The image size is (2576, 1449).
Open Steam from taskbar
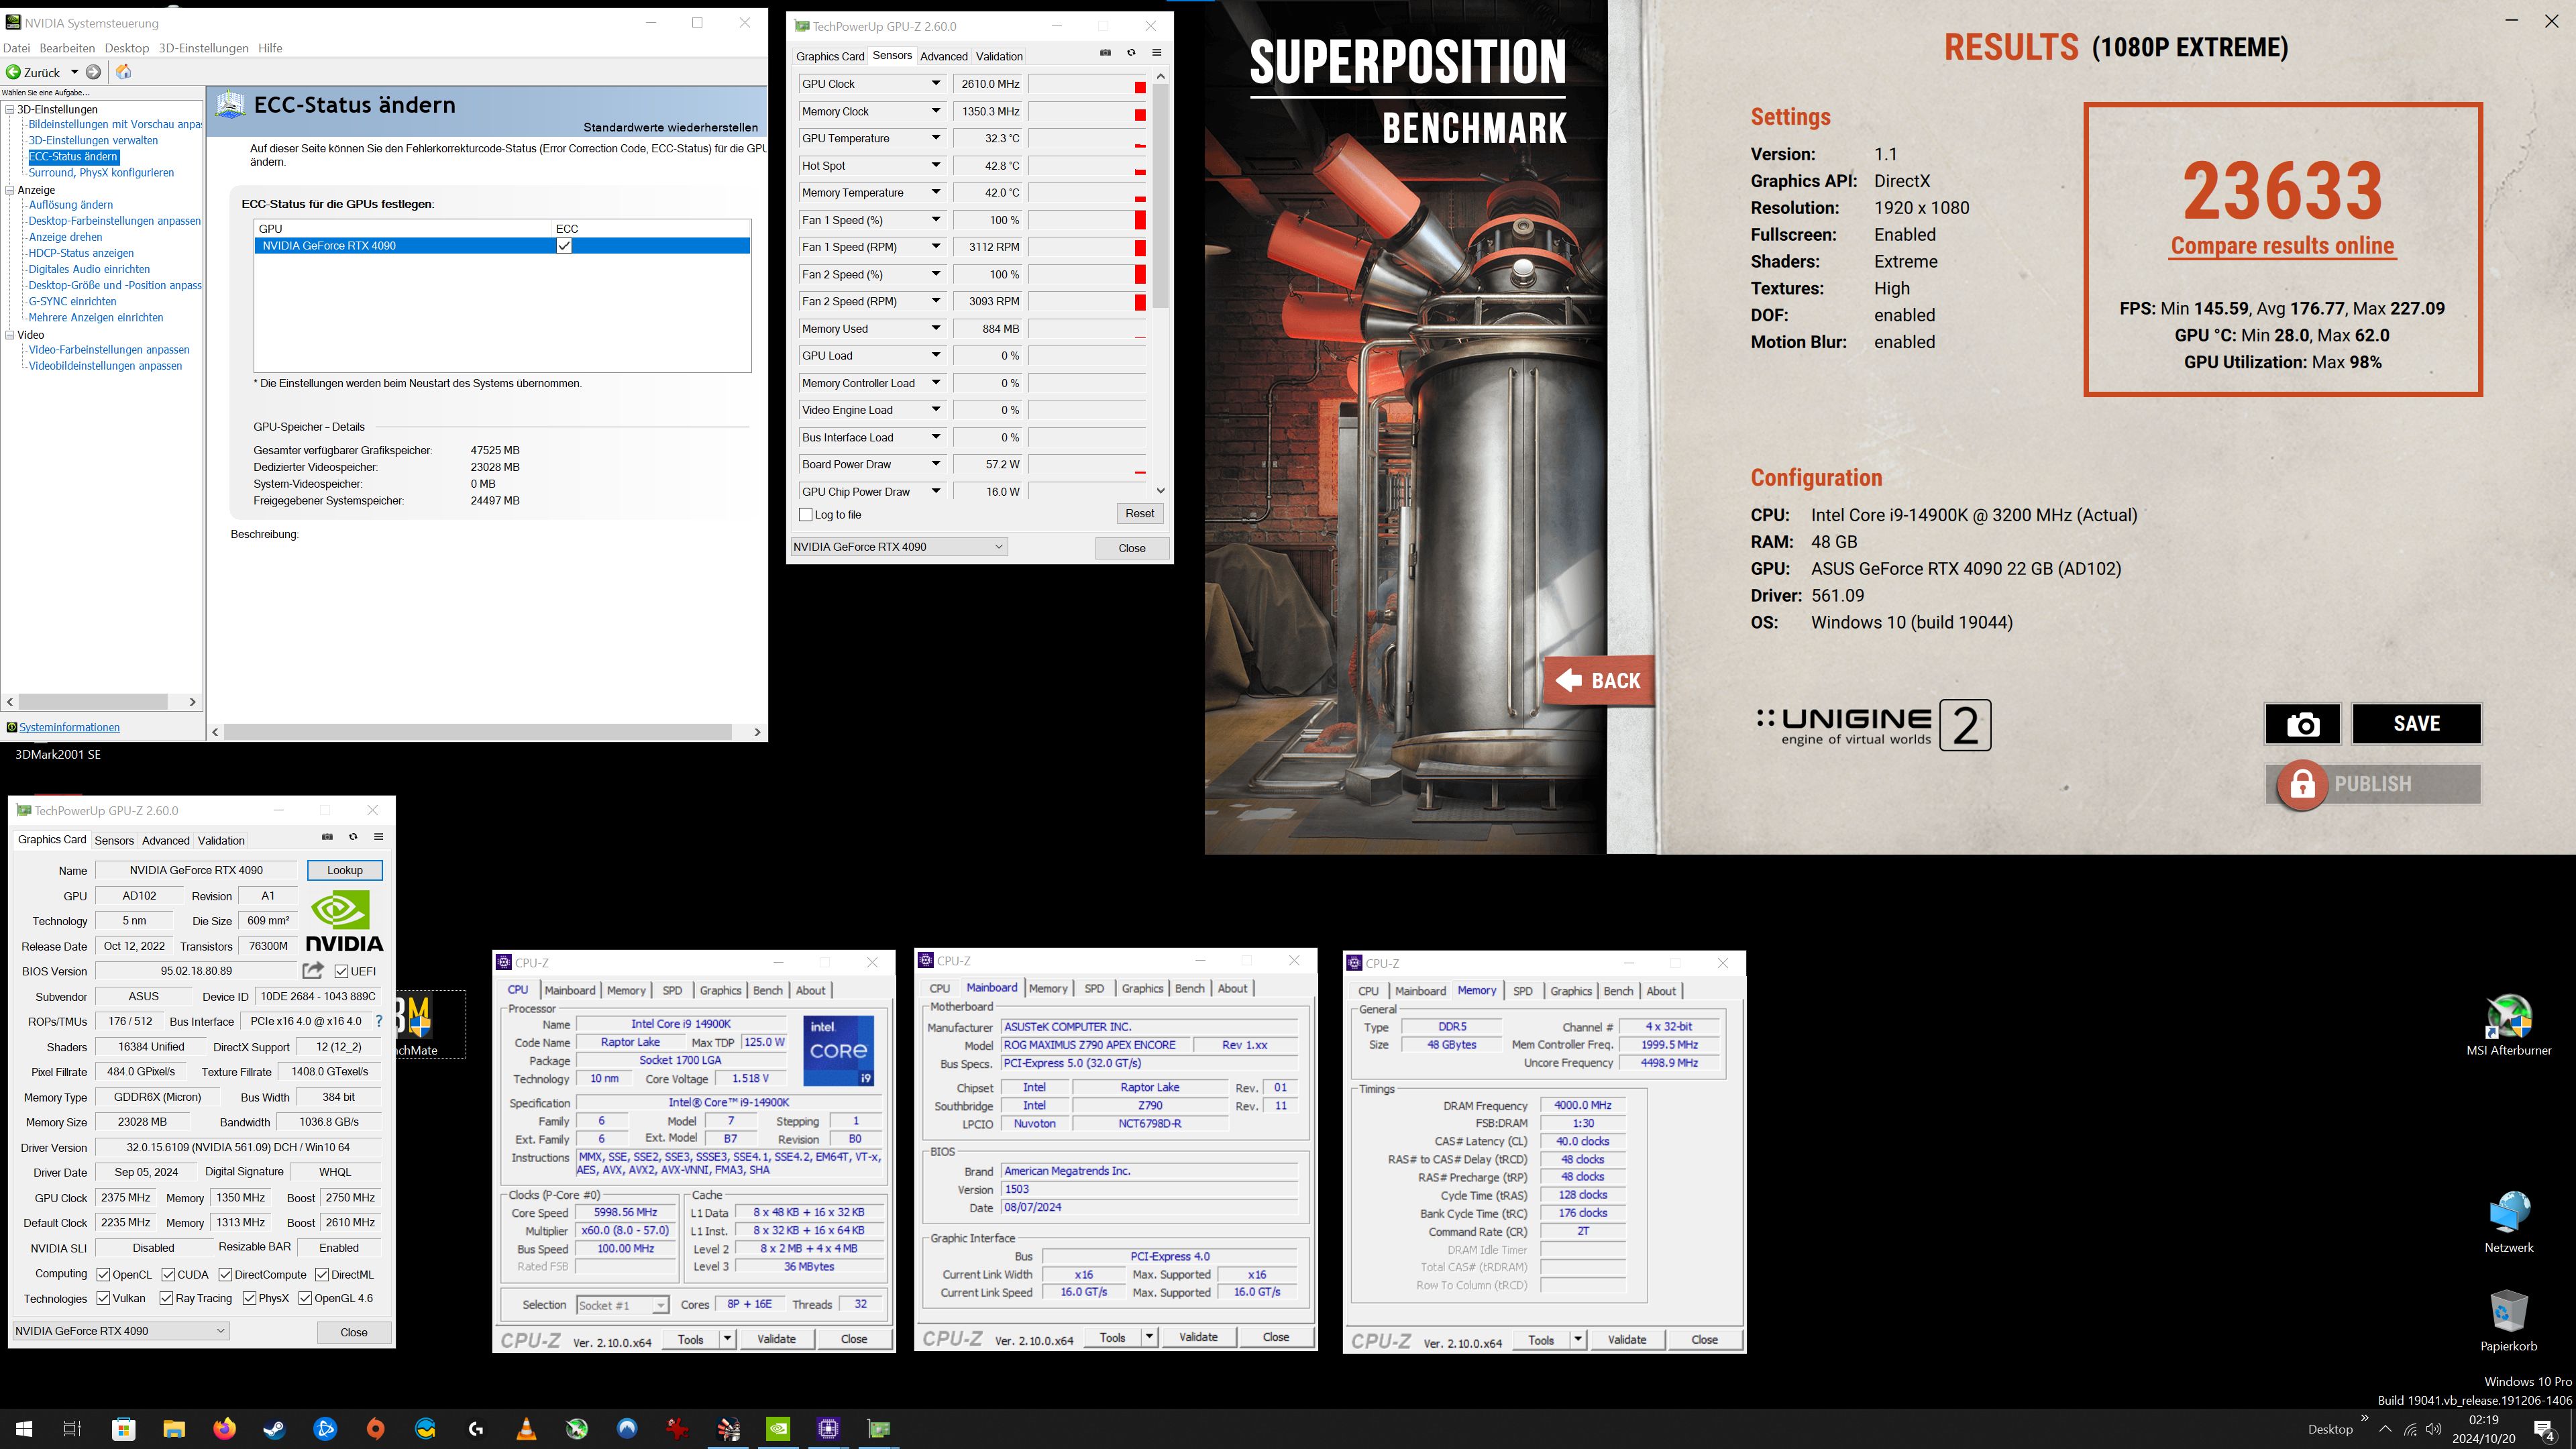point(275,1428)
